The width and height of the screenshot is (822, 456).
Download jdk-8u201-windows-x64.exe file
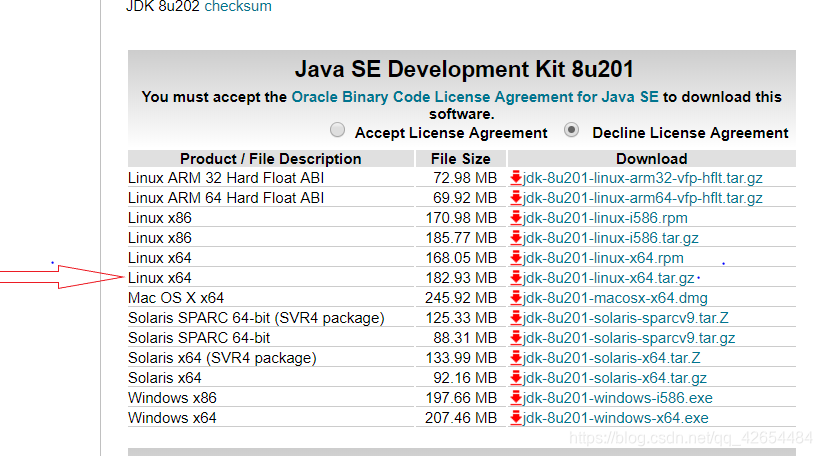coord(616,418)
